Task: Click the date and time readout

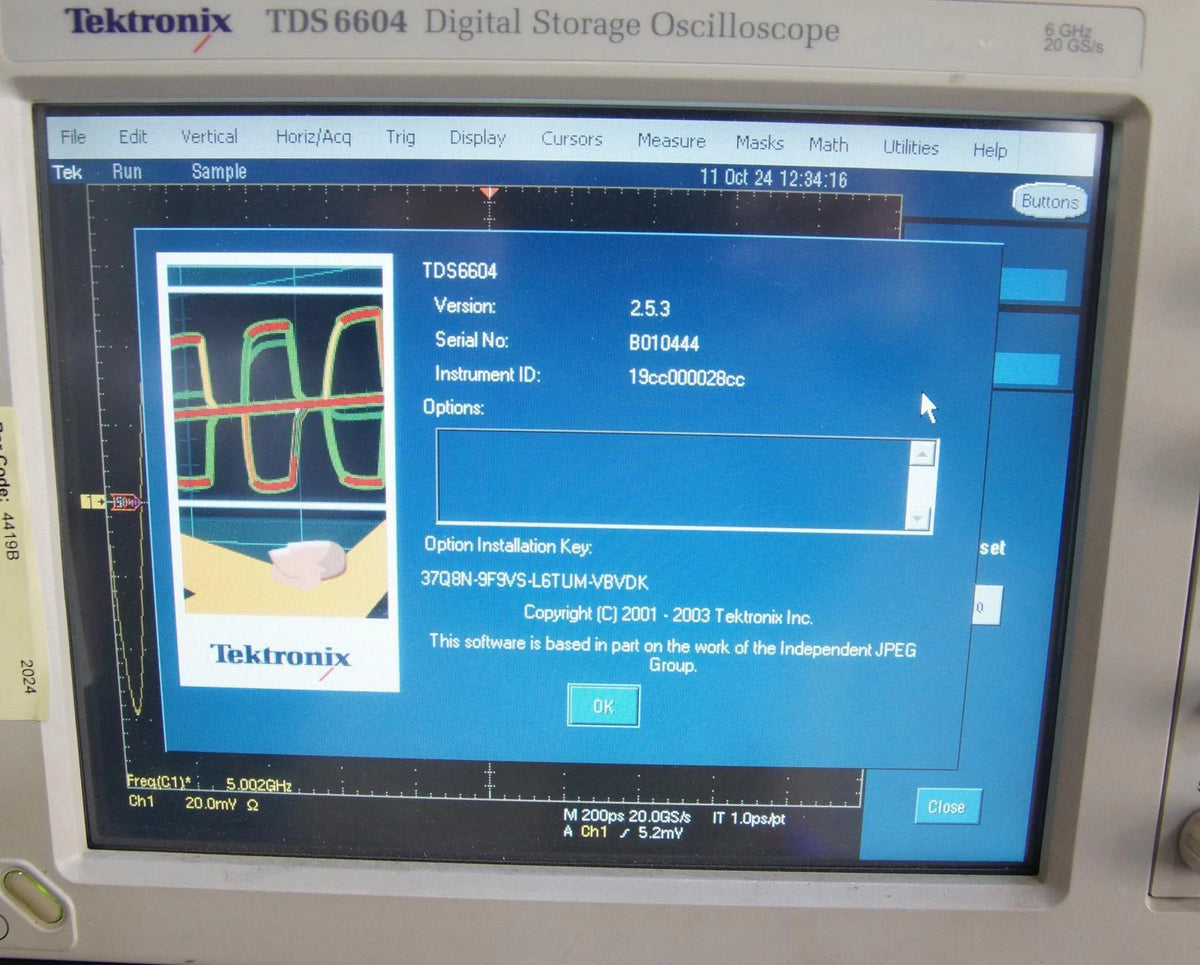Action: [773, 178]
